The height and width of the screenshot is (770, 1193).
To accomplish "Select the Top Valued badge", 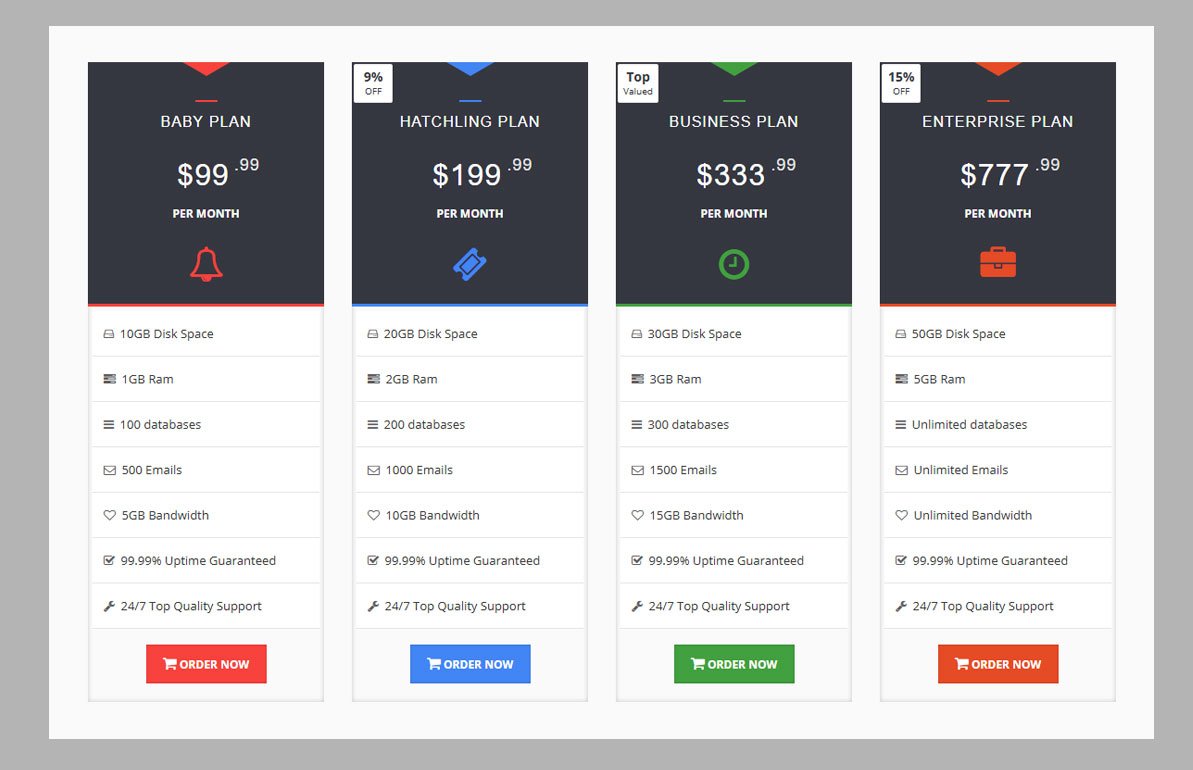I will [637, 83].
